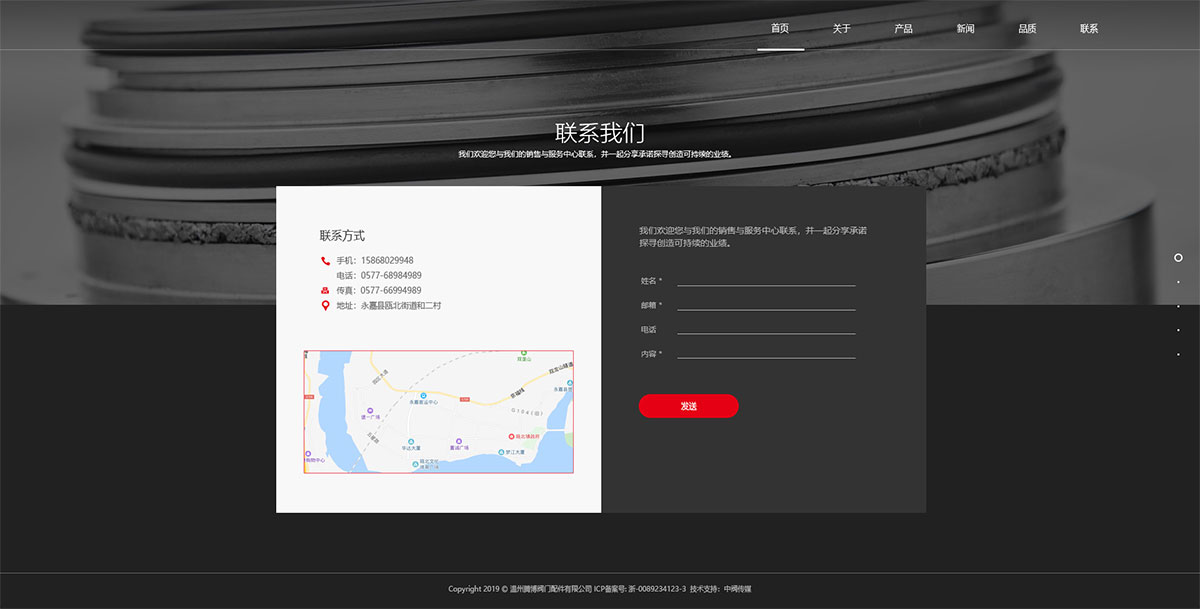
Task: Click the 内容 message field
Action: point(766,352)
